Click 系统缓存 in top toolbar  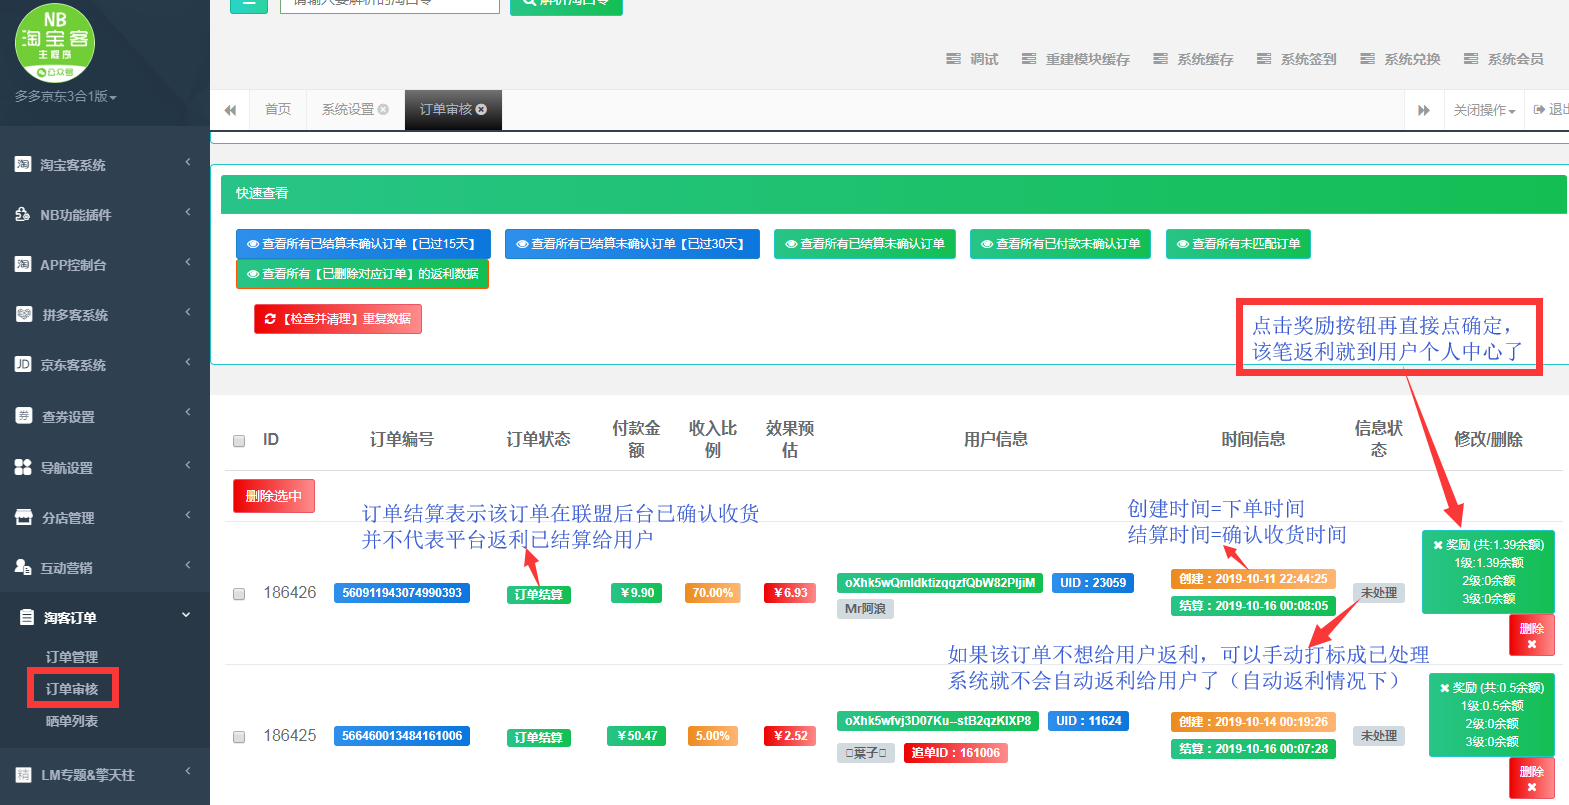(x=1193, y=59)
